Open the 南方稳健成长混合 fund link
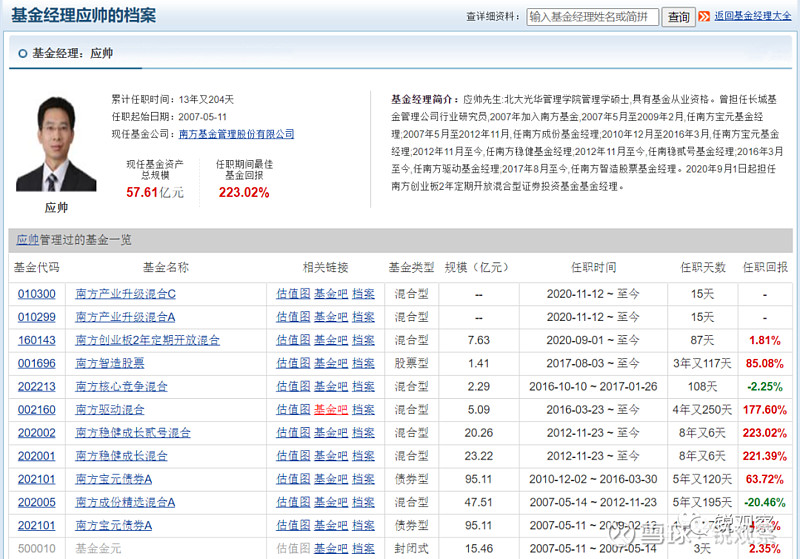The height and width of the screenshot is (559, 800). pyautogui.click(x=121, y=456)
